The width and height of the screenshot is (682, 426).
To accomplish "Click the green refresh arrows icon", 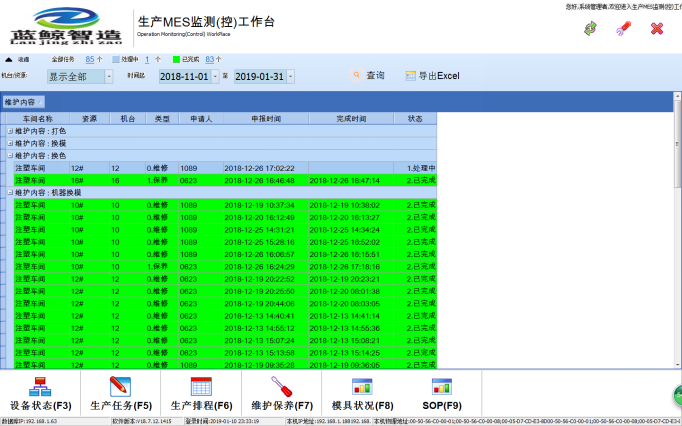I will coord(590,29).
